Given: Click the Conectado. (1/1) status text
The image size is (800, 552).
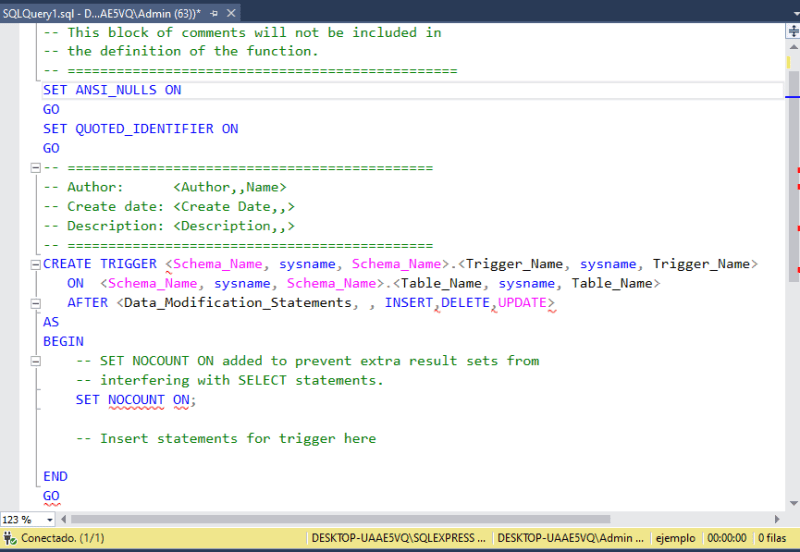Looking at the screenshot, I should [x=63, y=538].
